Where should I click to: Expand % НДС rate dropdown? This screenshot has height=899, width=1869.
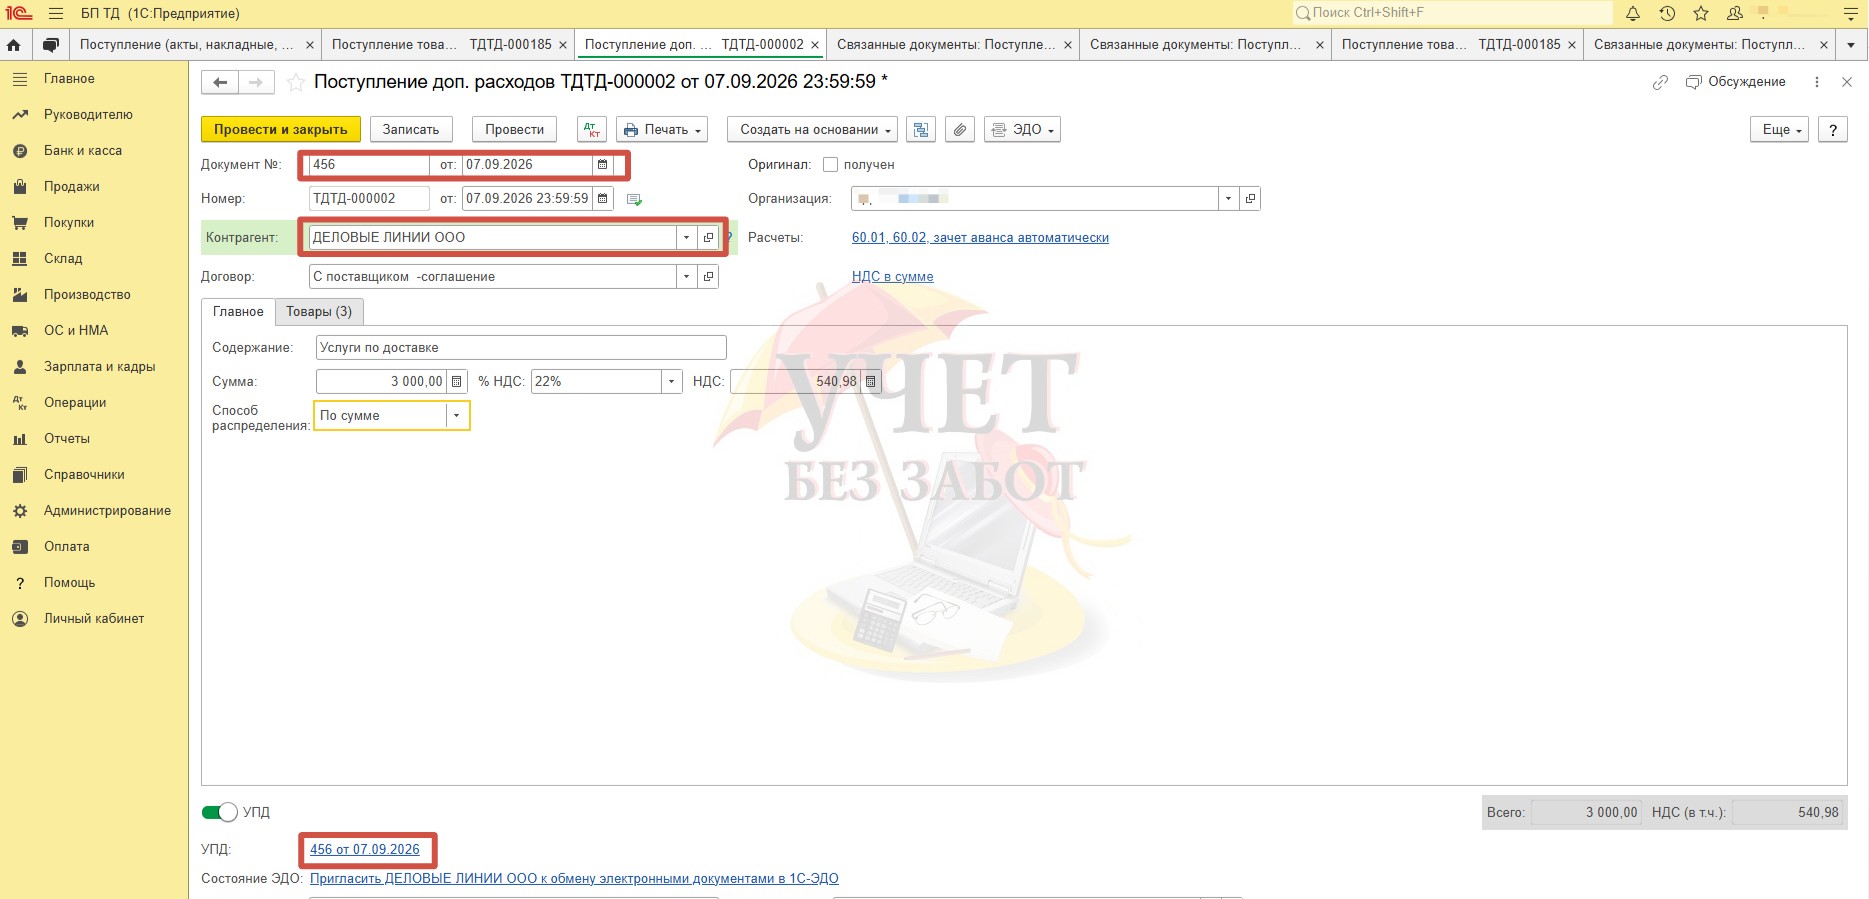click(672, 382)
